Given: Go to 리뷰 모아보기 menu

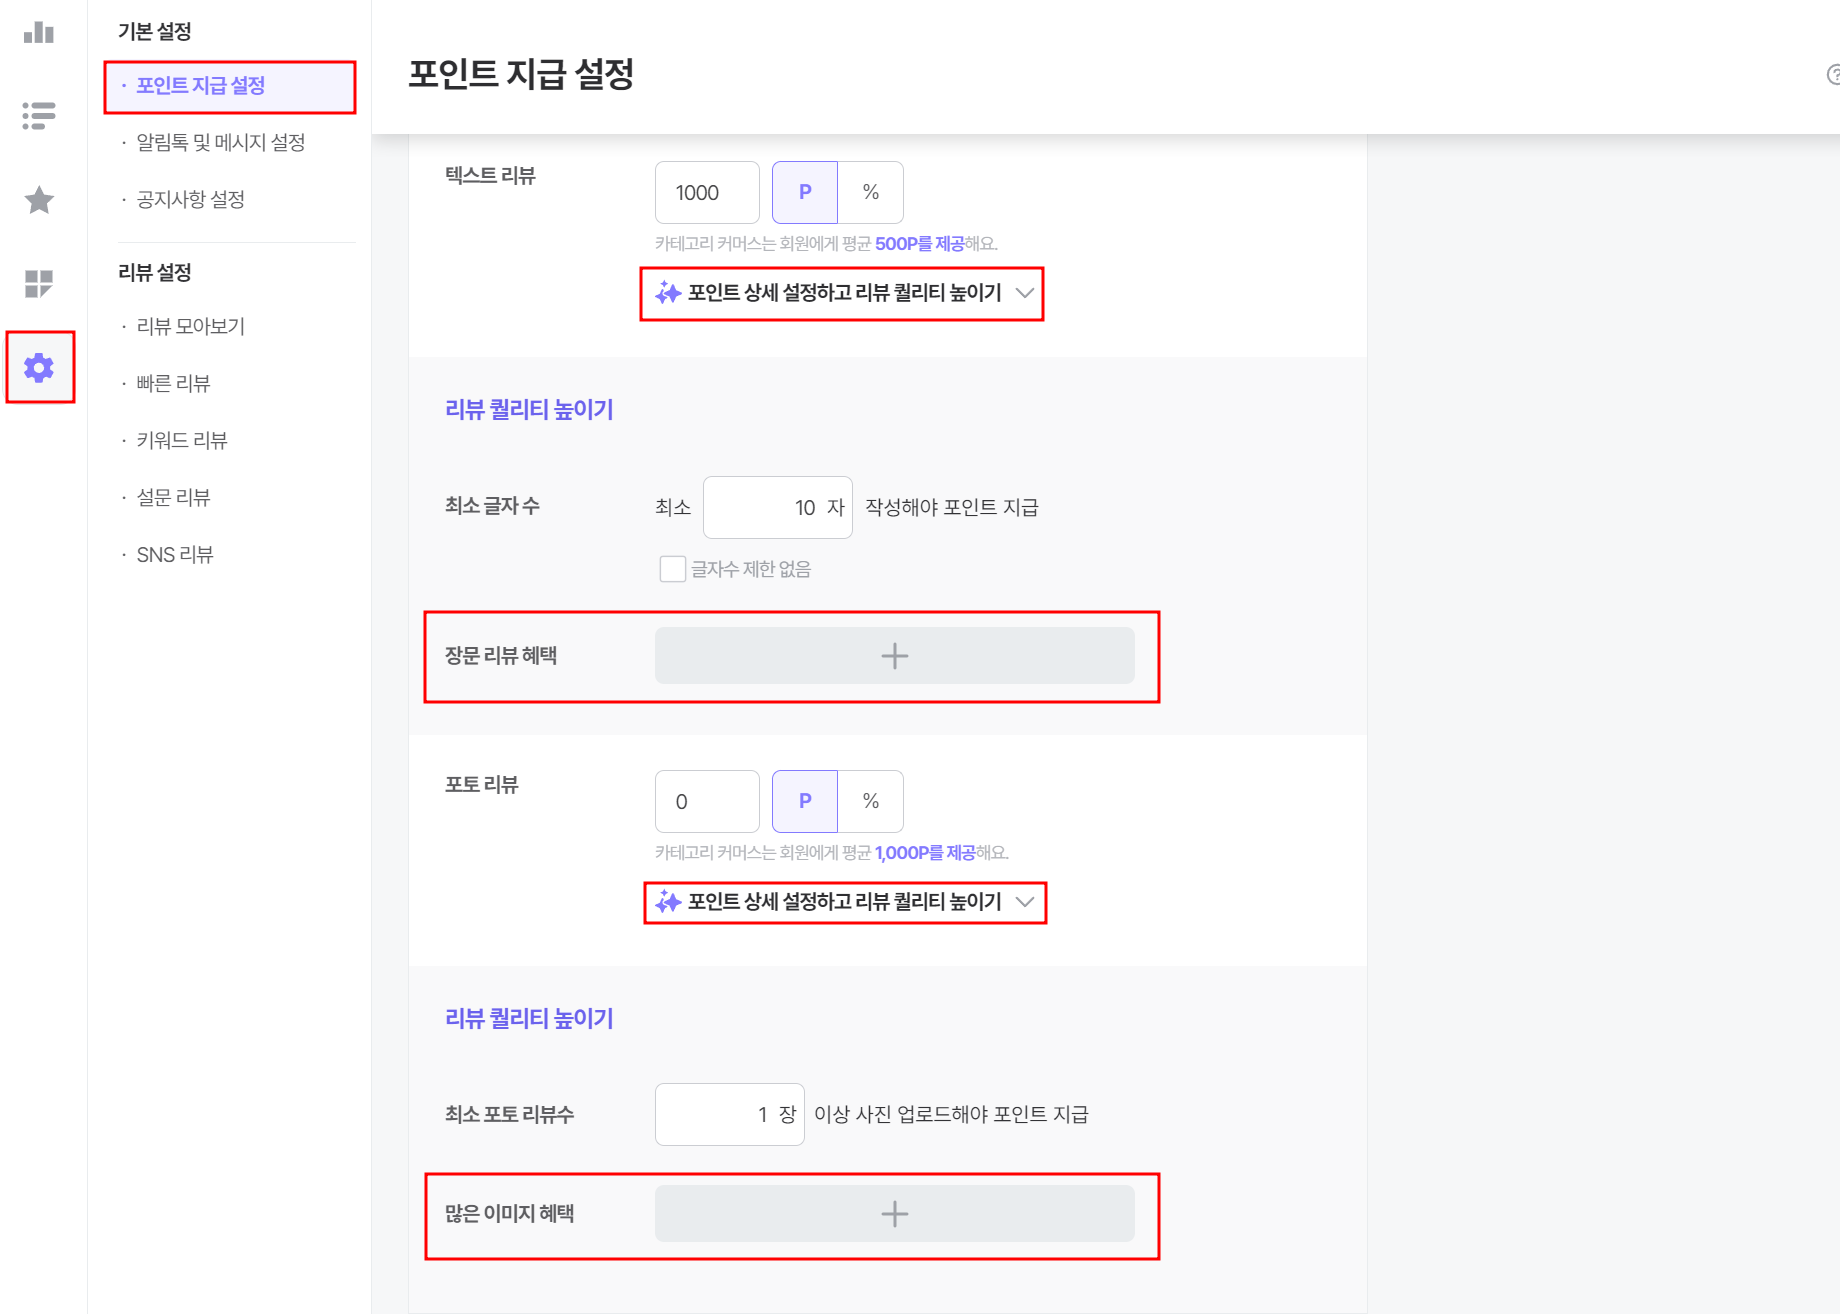Looking at the screenshot, I should click(x=191, y=327).
